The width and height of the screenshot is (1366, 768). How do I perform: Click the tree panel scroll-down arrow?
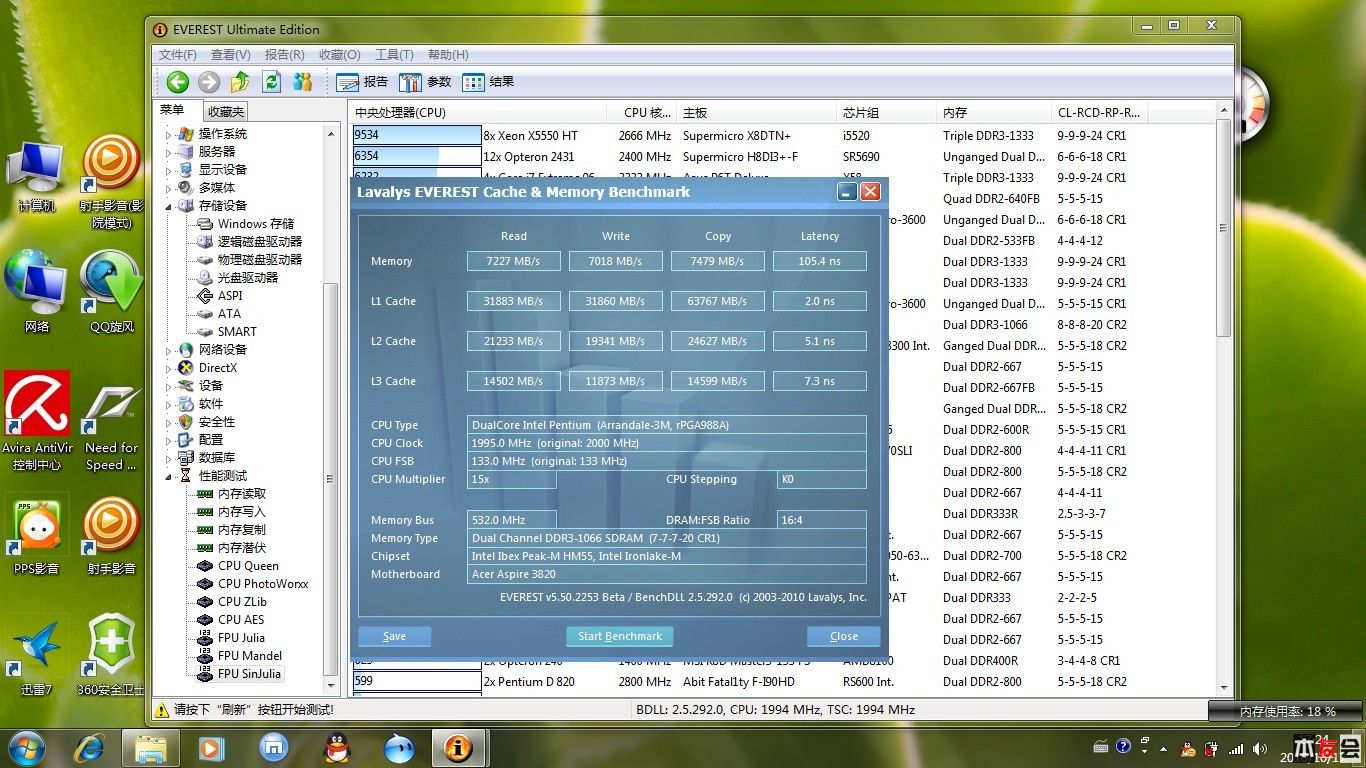click(332, 687)
